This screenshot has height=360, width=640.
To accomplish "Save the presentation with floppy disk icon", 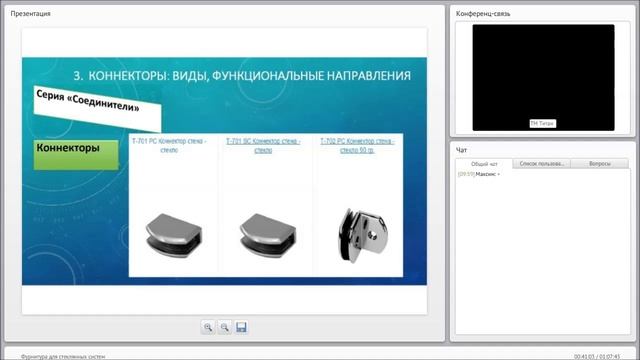I will (x=241, y=327).
